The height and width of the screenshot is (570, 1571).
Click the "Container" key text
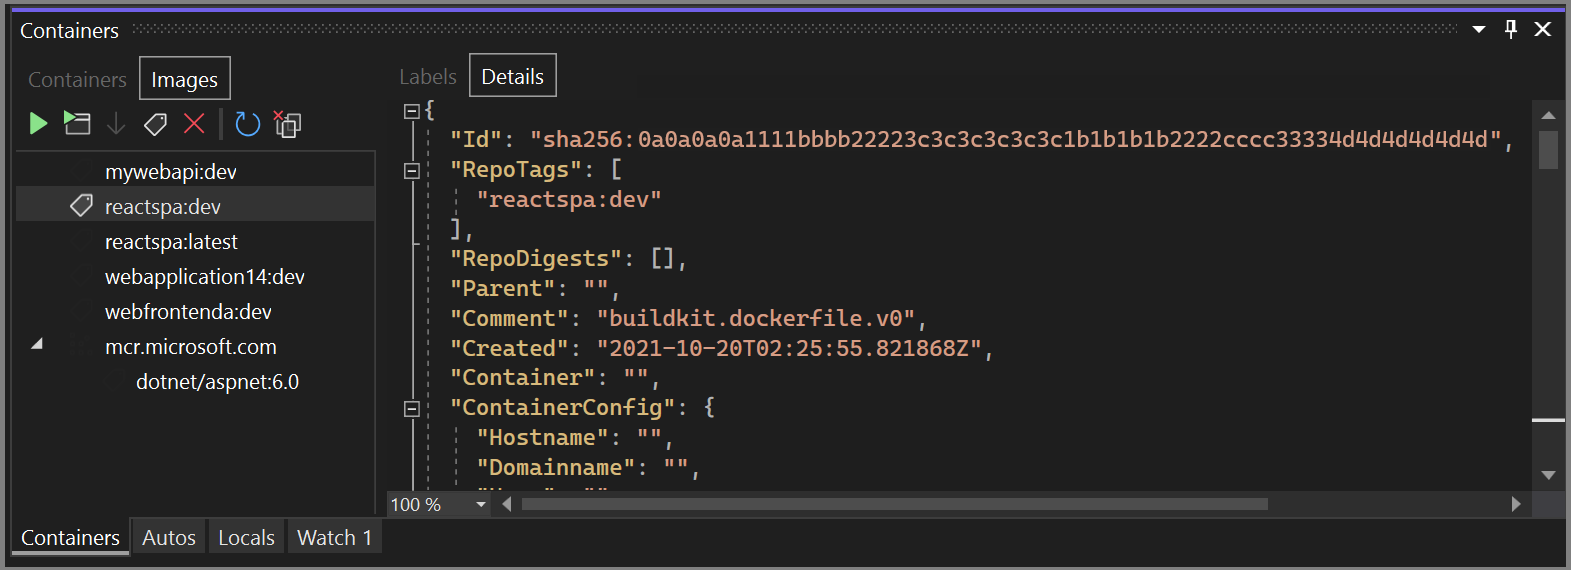[x=522, y=378]
